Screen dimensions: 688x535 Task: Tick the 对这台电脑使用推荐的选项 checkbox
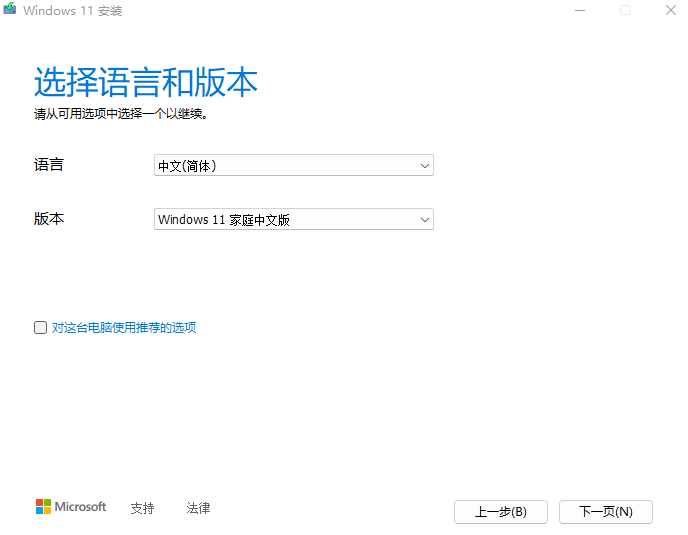coord(40,327)
